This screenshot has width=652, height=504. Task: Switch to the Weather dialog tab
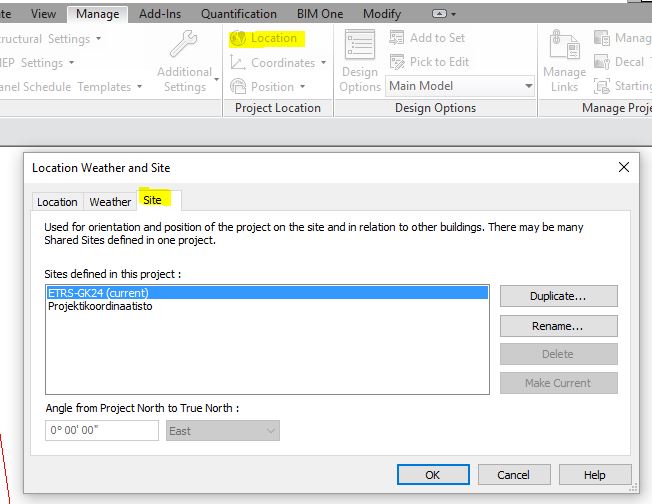click(110, 202)
